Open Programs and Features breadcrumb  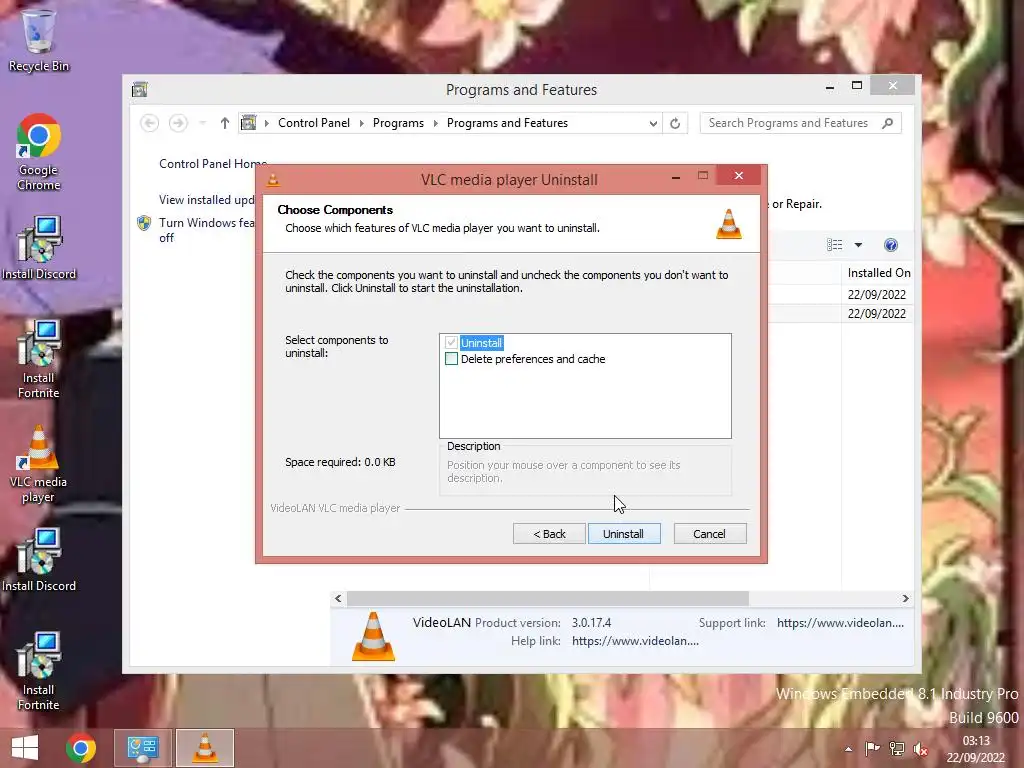click(x=507, y=123)
